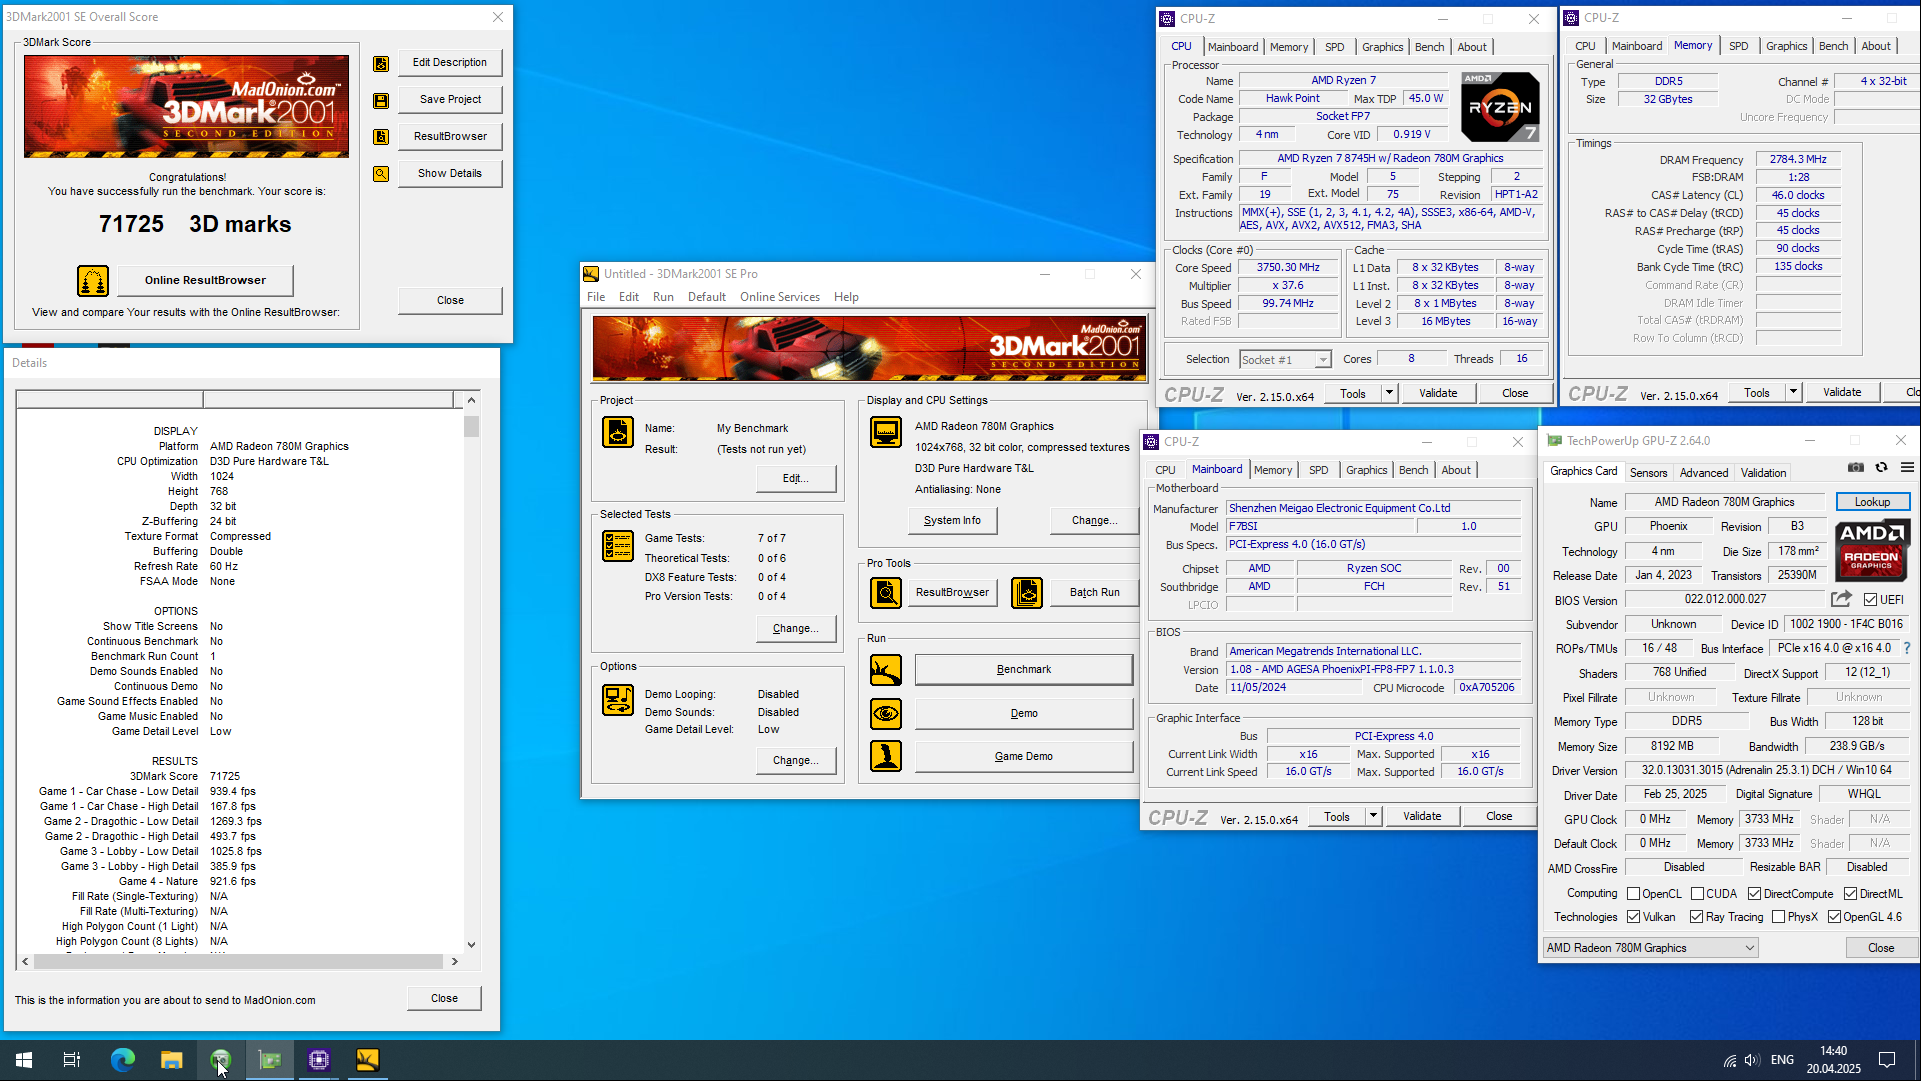This screenshot has height=1081, width=1921.
Task: Click the System Info button
Action: 952,520
